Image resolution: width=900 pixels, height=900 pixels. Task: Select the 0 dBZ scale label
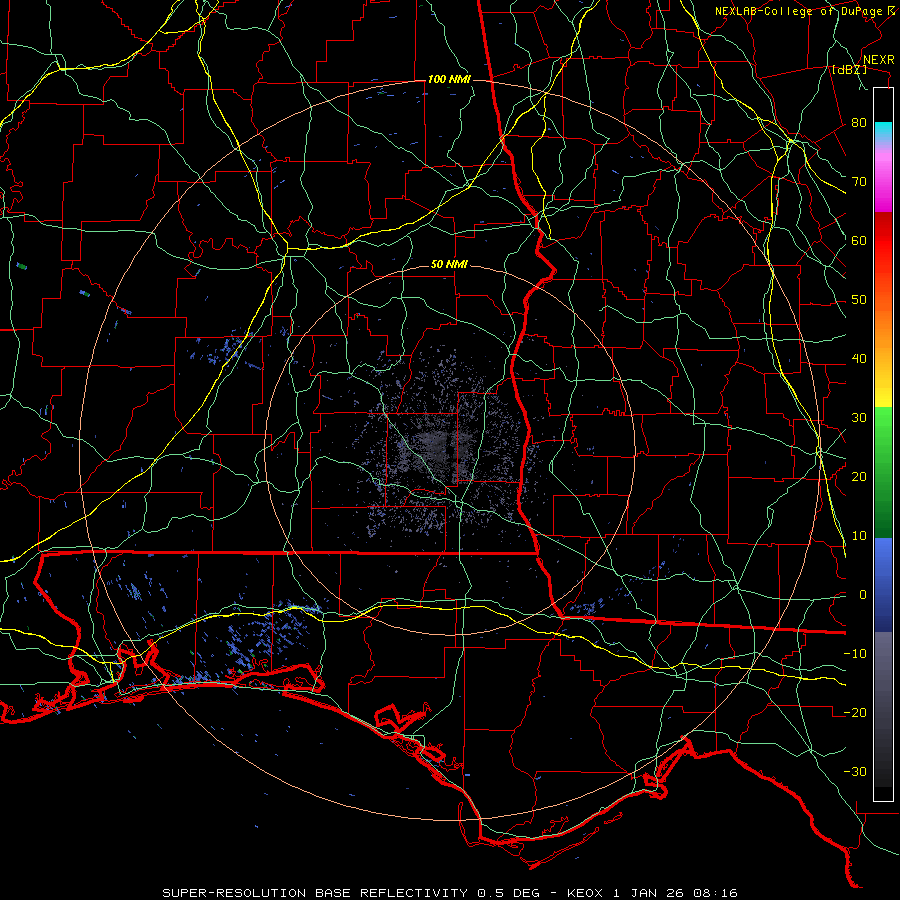click(x=863, y=595)
